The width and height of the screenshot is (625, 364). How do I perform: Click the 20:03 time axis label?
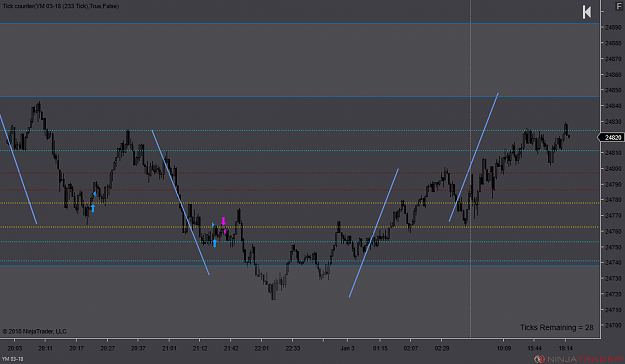(x=15, y=348)
